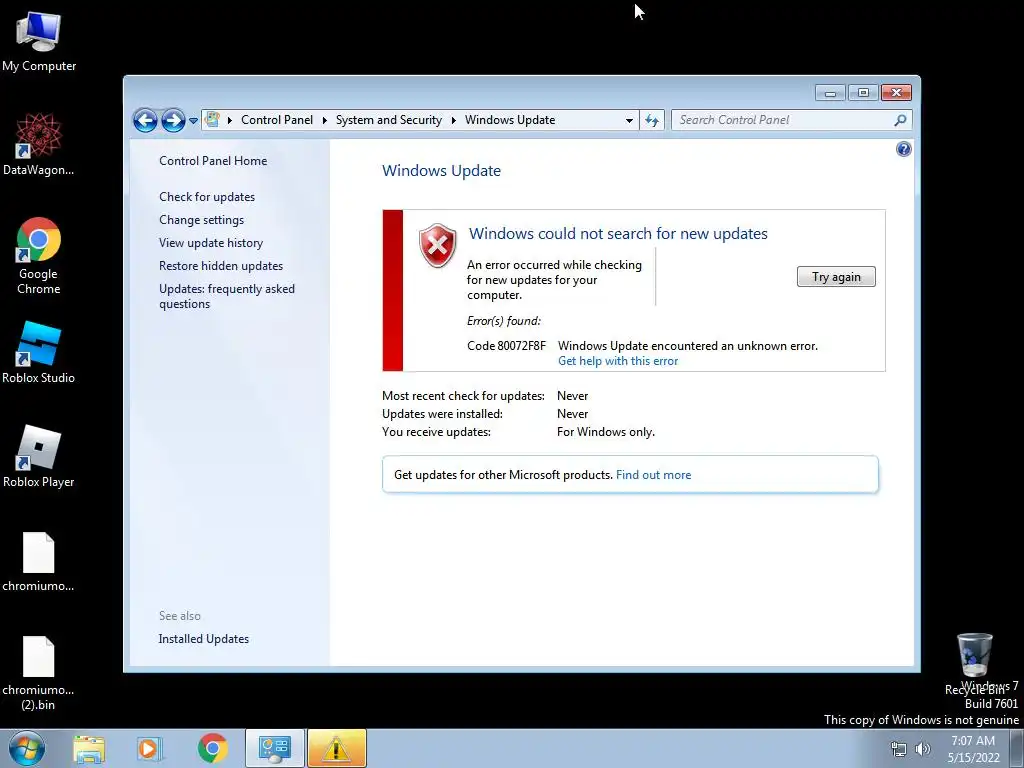Viewport: 1024px width, 768px height.
Task: Click the taskbar clock and date
Action: pos(973,749)
